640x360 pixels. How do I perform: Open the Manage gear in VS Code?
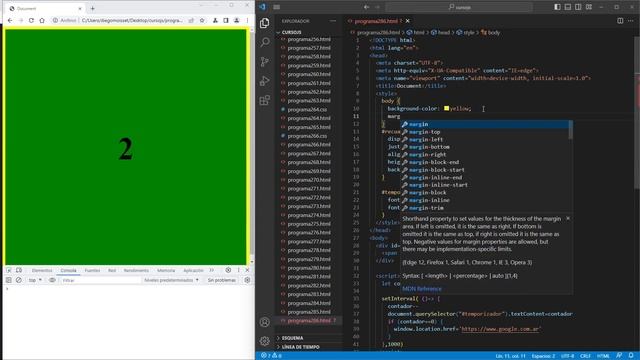pyautogui.click(x=264, y=341)
